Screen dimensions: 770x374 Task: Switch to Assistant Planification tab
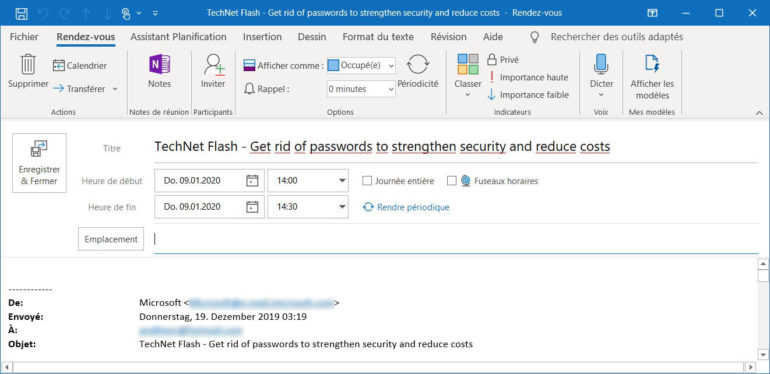tap(178, 37)
